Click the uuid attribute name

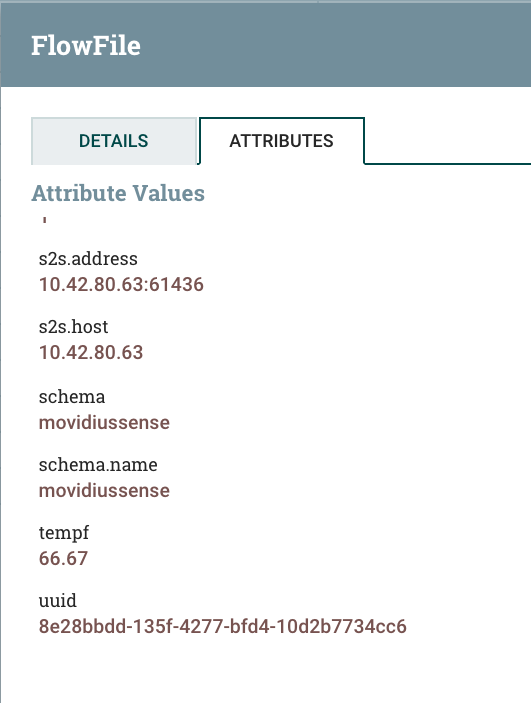[x=57, y=601]
